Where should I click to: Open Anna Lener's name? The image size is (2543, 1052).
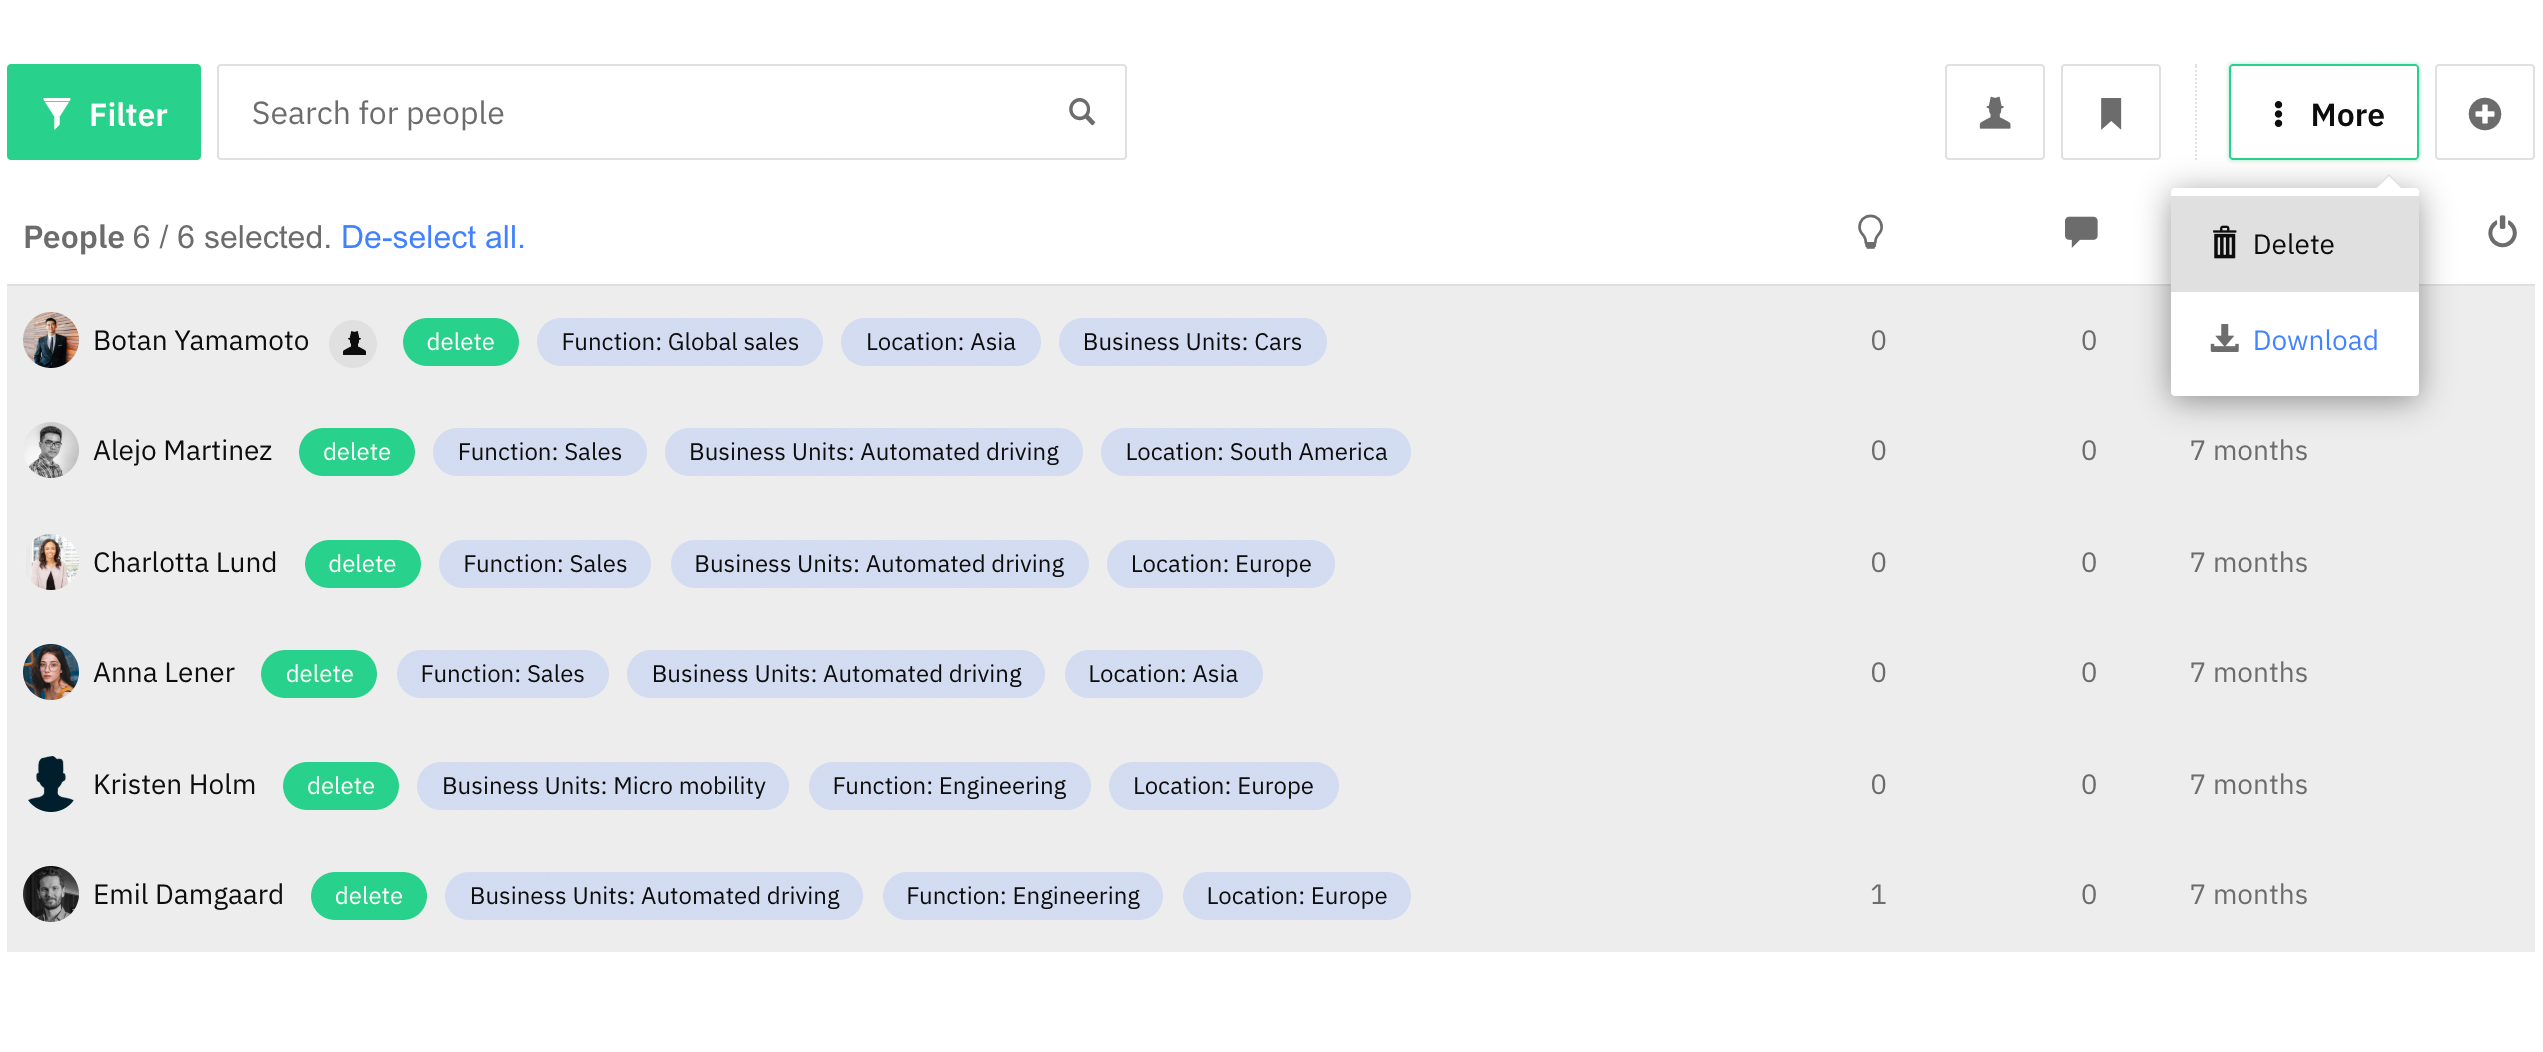(164, 673)
